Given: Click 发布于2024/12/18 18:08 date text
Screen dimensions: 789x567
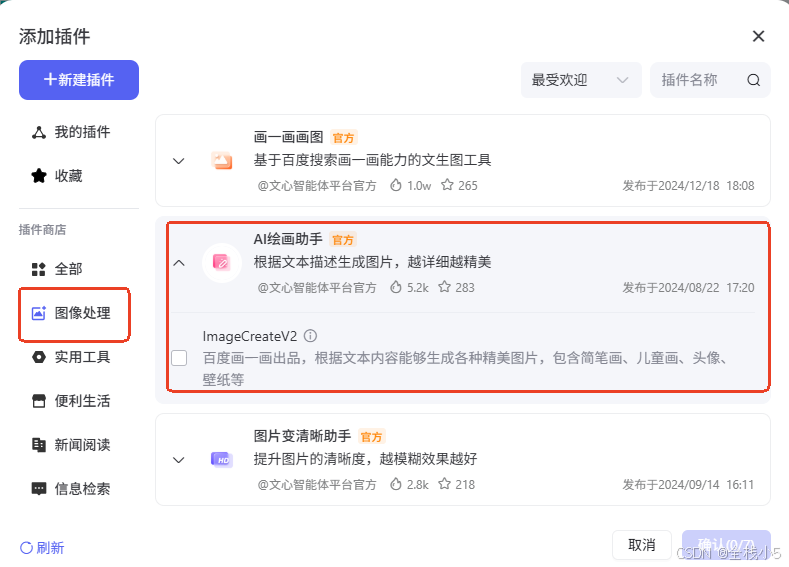Looking at the screenshot, I should tap(688, 186).
